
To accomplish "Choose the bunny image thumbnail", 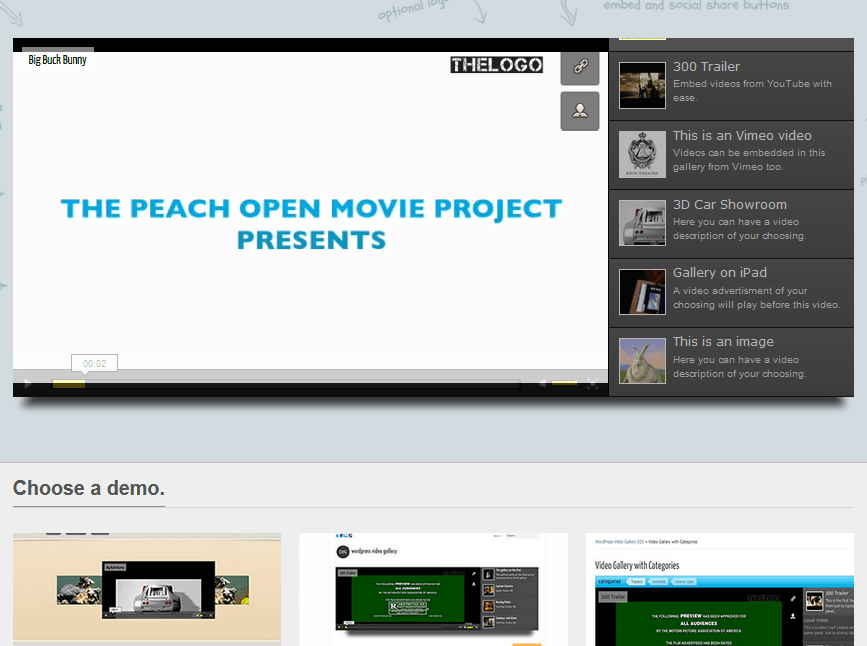I will [x=643, y=361].
